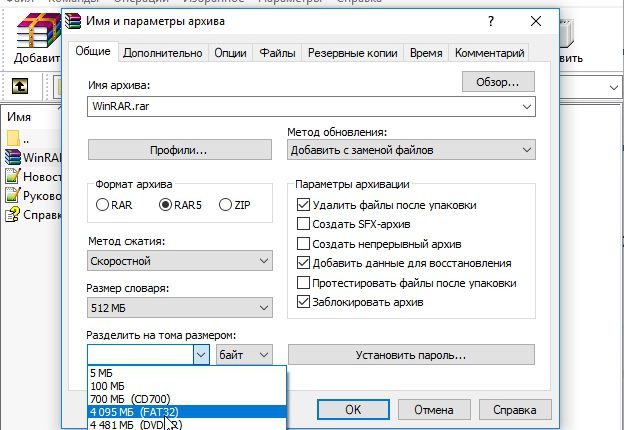Uncheck Добавить данные для восстановления
The width and height of the screenshot is (624, 430).
click(x=303, y=263)
